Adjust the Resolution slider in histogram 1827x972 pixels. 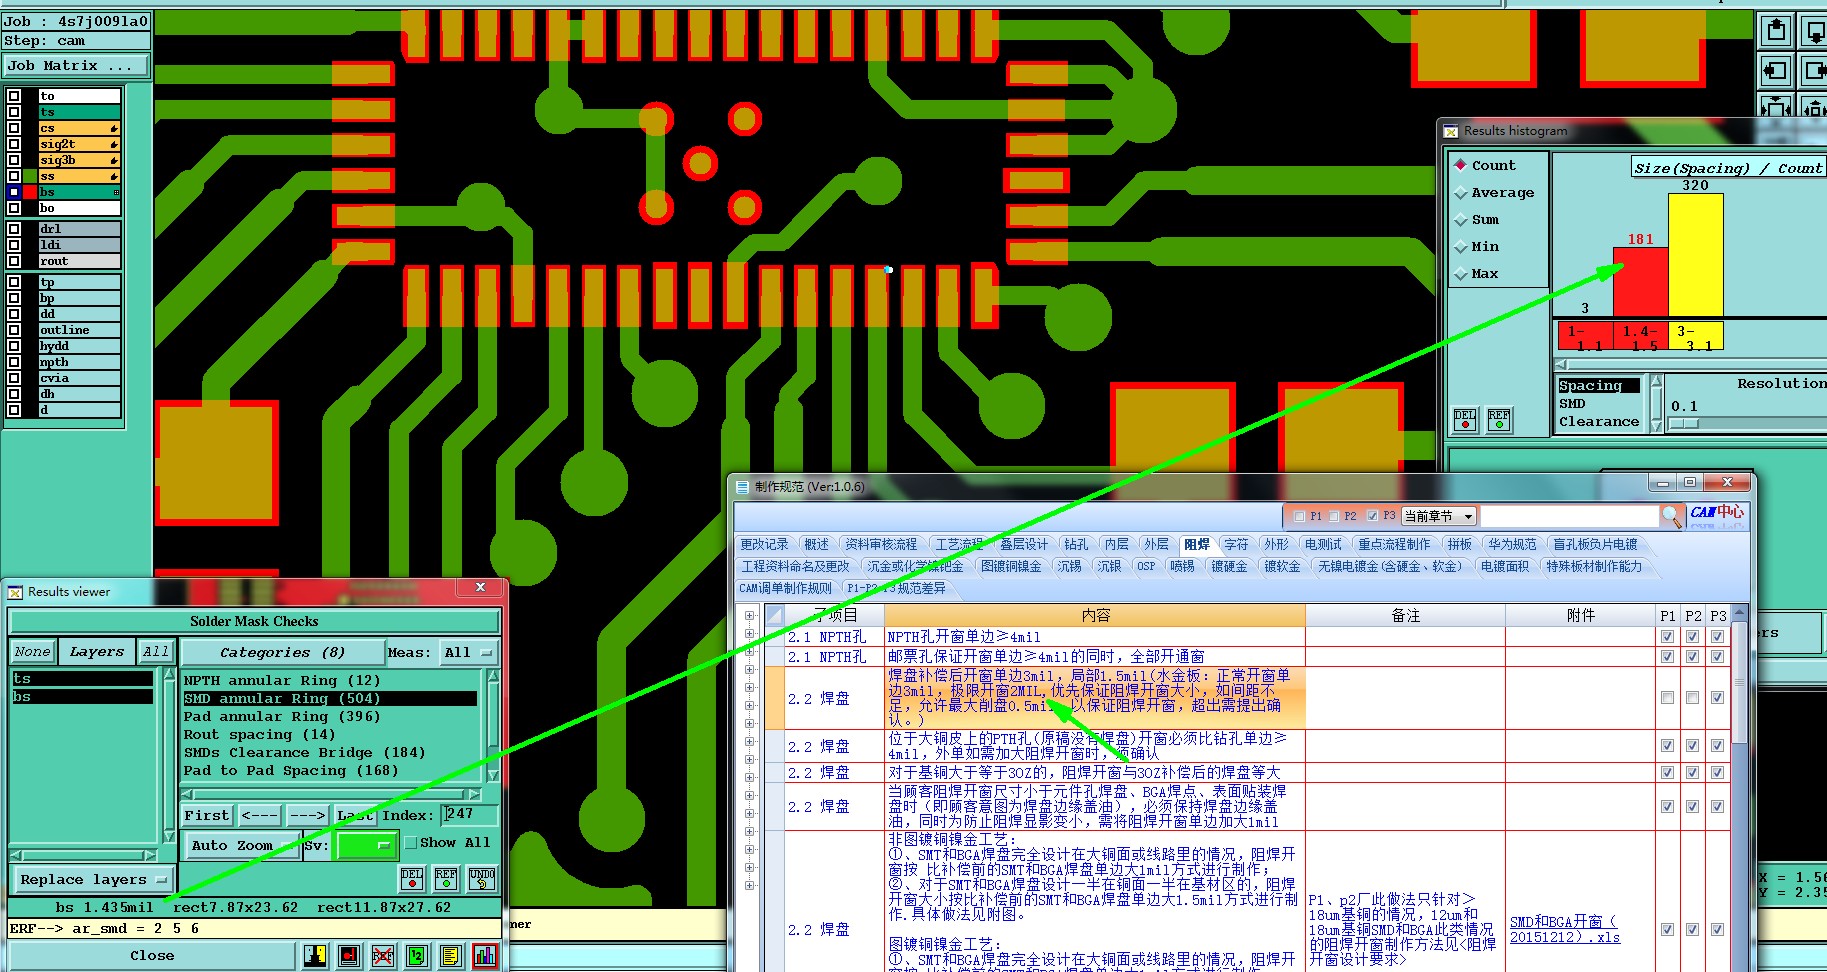(1684, 424)
